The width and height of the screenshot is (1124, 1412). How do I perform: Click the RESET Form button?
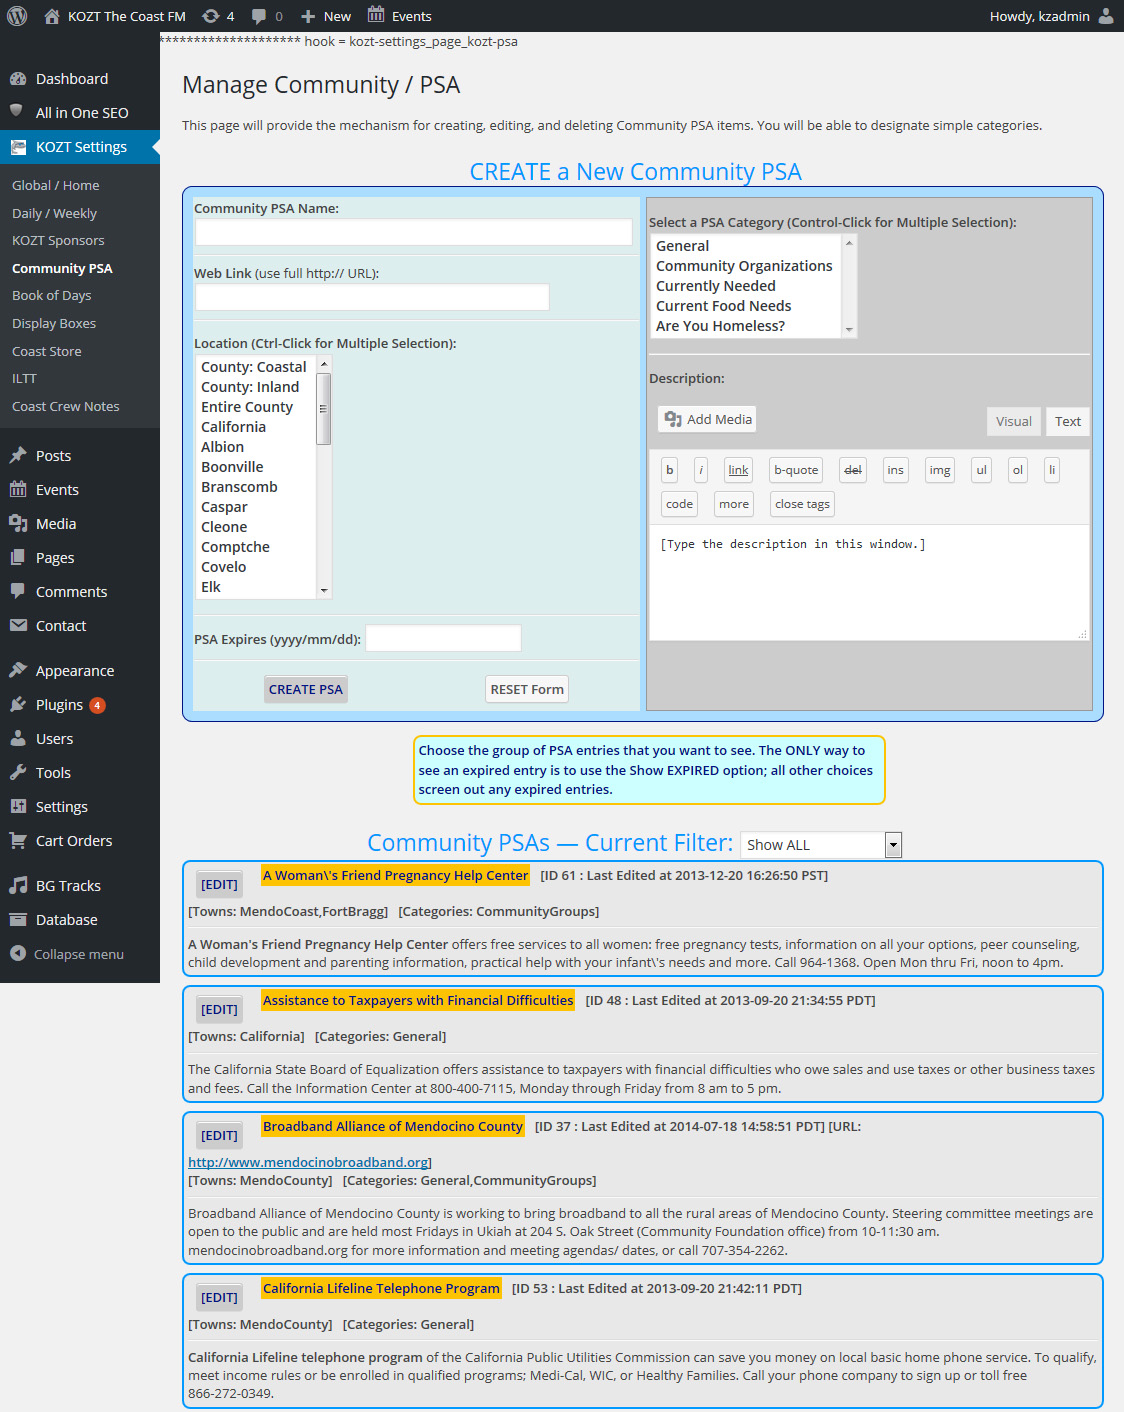(x=527, y=690)
